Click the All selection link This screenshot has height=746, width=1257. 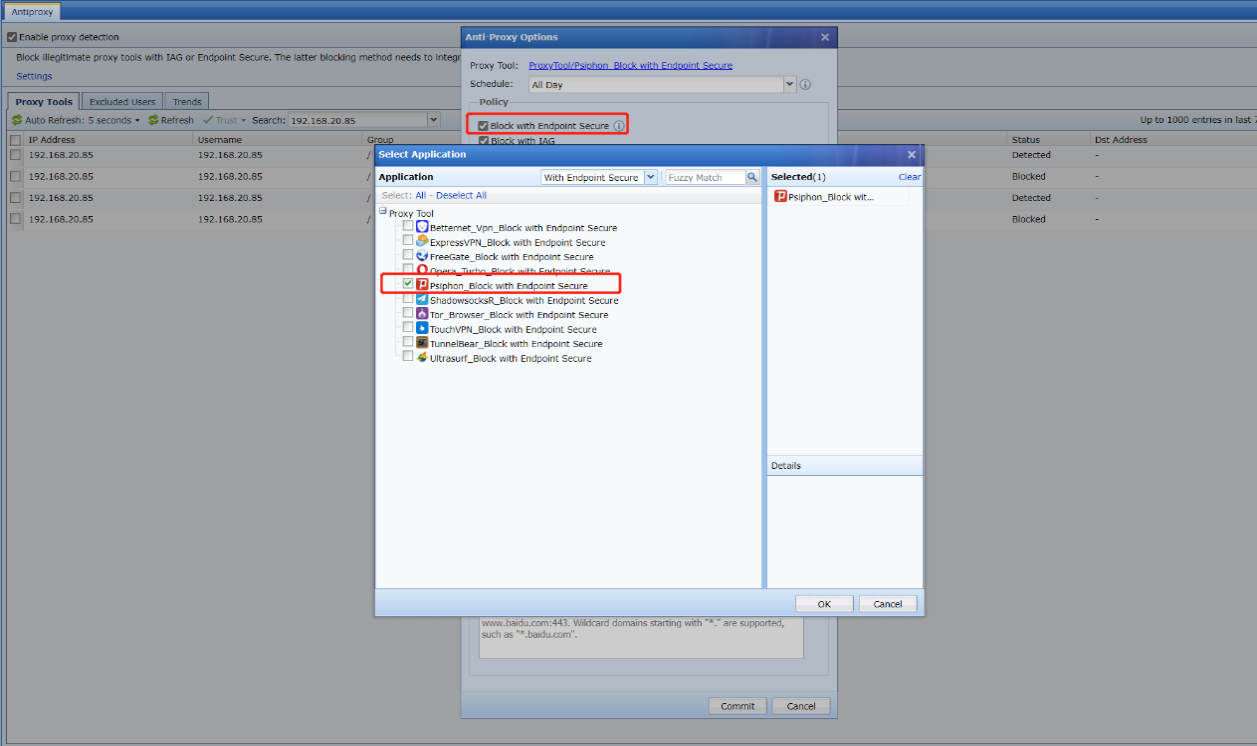pyautogui.click(x=421, y=196)
